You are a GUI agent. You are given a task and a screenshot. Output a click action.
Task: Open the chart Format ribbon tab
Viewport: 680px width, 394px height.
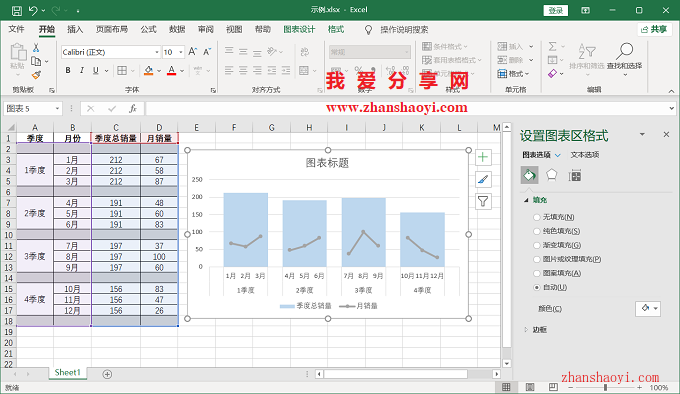[x=336, y=29]
